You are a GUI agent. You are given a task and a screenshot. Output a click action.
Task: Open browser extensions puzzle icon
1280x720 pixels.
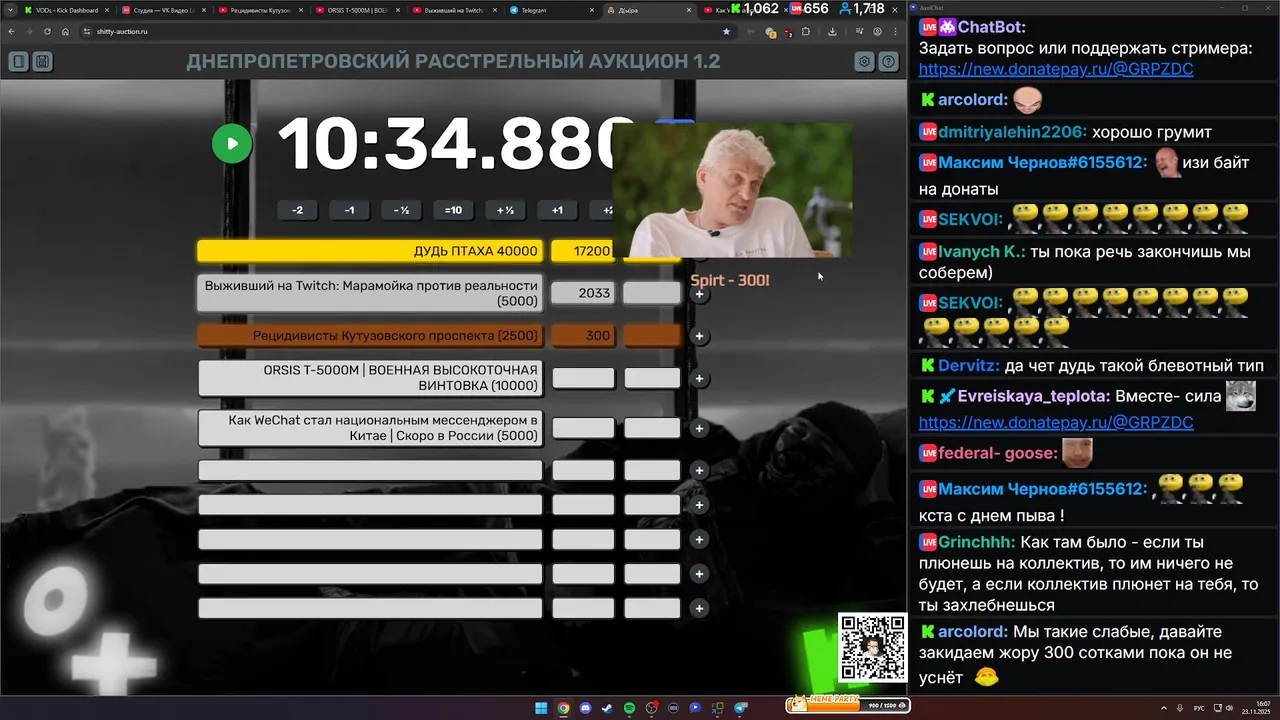(806, 32)
